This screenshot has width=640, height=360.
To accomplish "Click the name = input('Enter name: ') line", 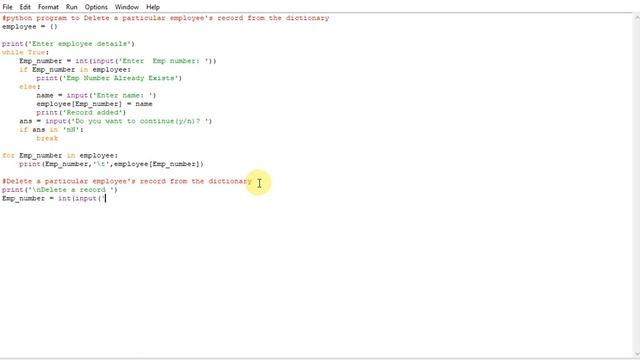I will click(x=96, y=95).
